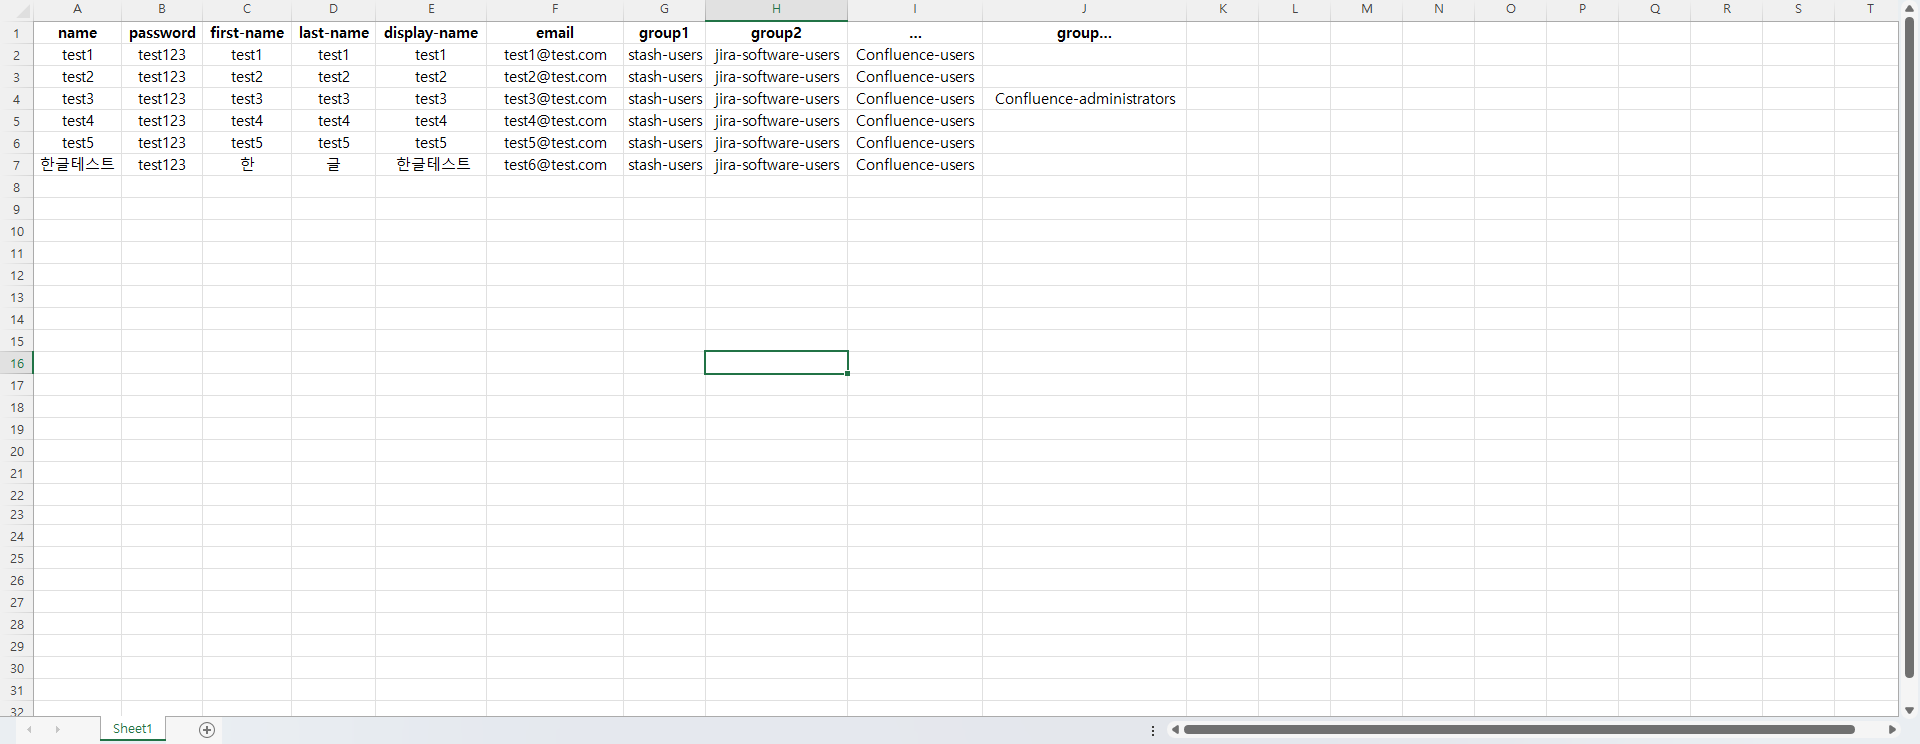Select 'Confluence-users' in row 4
The height and width of the screenshot is (744, 1920).
[x=915, y=99]
